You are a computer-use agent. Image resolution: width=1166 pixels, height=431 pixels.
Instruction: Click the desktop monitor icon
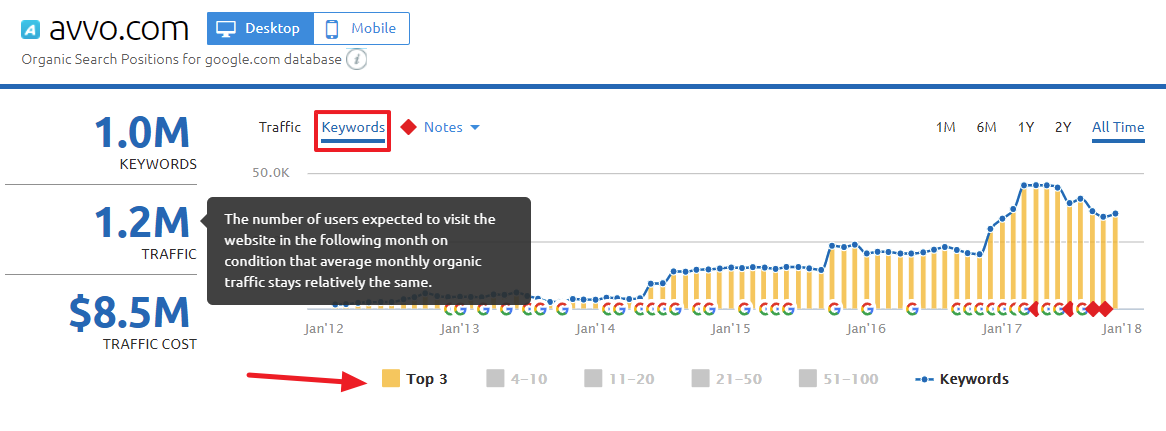tap(227, 28)
